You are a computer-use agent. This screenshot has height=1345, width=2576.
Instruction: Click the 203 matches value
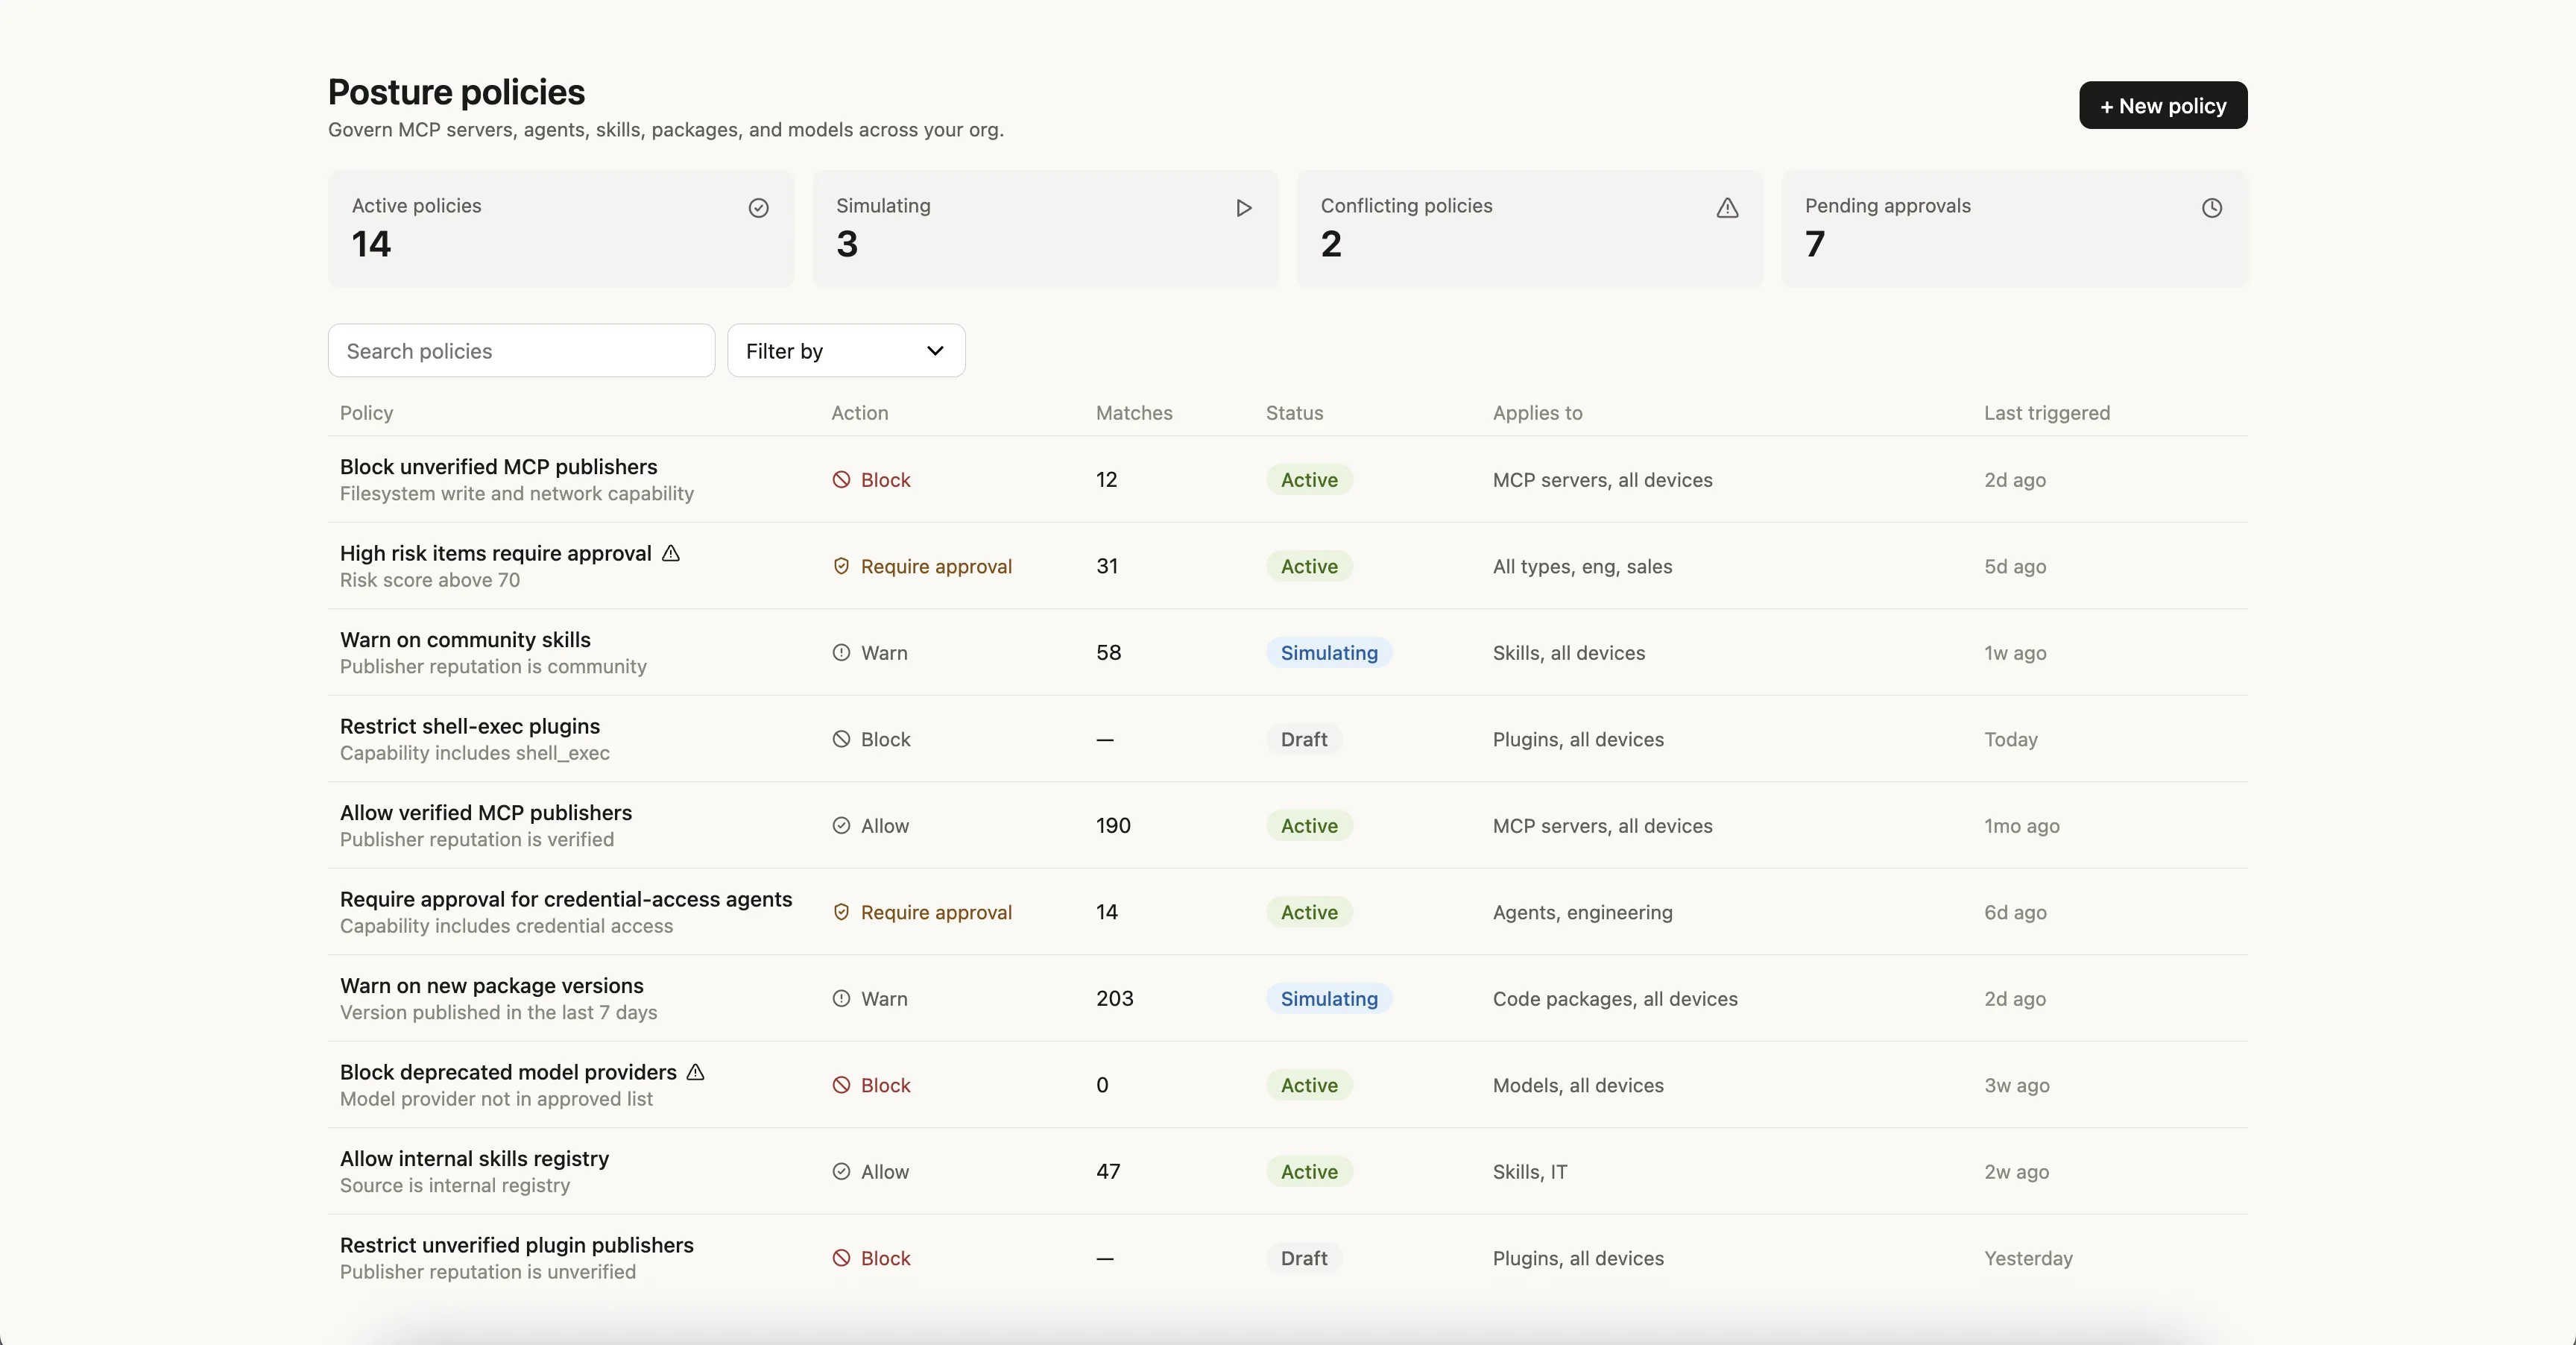(x=1115, y=999)
